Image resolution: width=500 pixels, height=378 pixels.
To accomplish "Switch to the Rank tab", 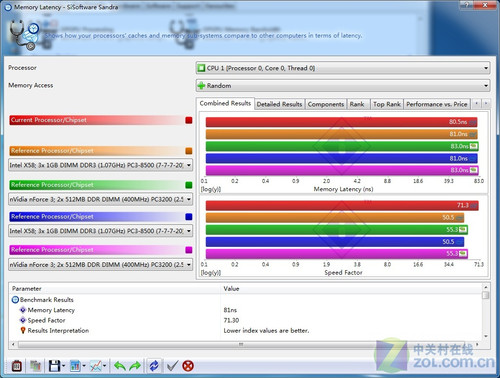I will click(357, 104).
